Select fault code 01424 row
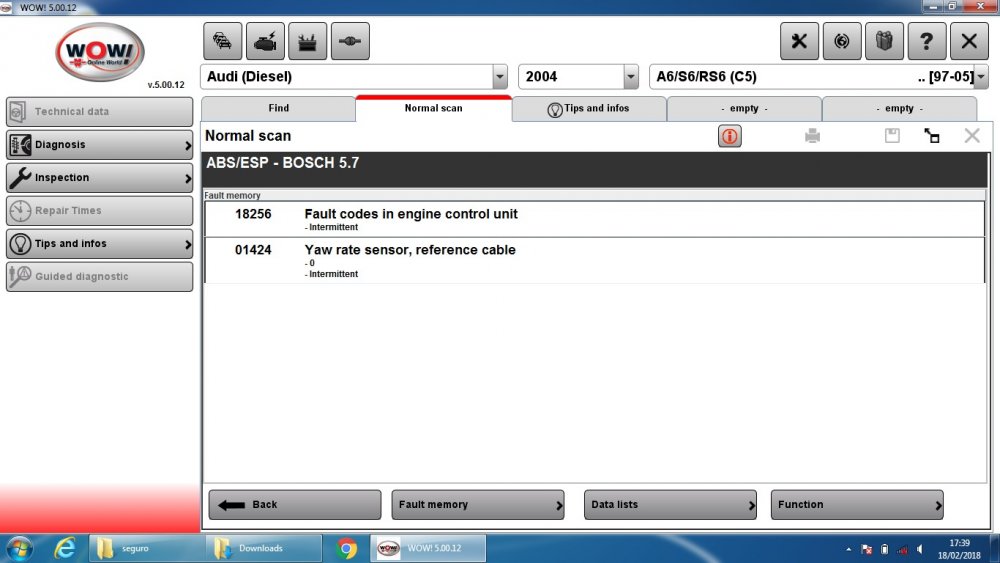Image resolution: width=1000 pixels, height=563 pixels. (x=594, y=260)
